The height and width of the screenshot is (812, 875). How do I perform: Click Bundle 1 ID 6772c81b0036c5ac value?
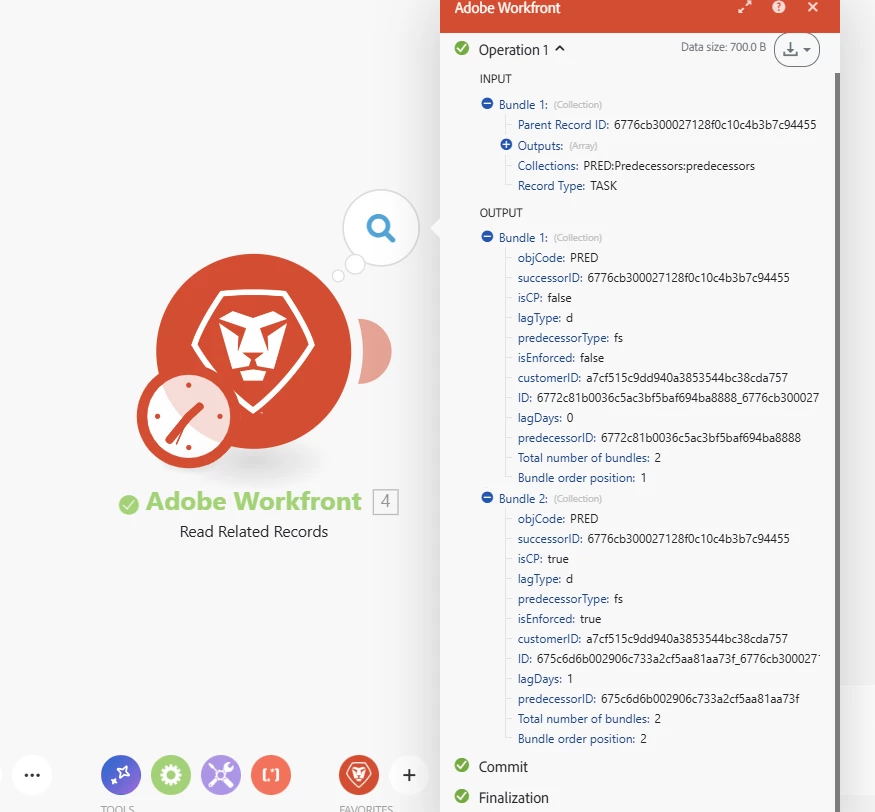pos(678,398)
